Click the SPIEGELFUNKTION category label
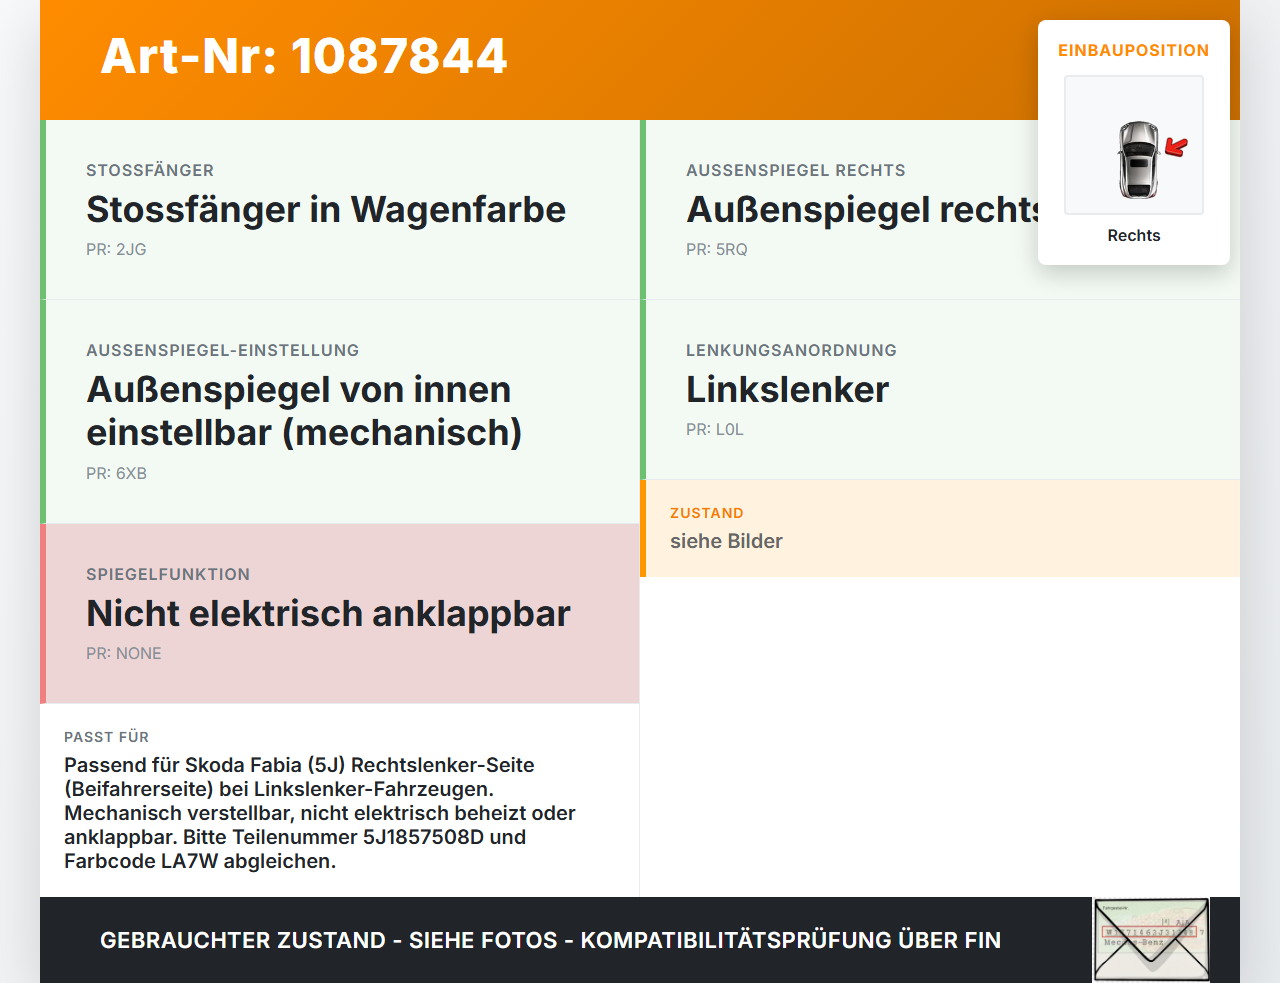Image resolution: width=1280 pixels, height=983 pixels. (168, 575)
